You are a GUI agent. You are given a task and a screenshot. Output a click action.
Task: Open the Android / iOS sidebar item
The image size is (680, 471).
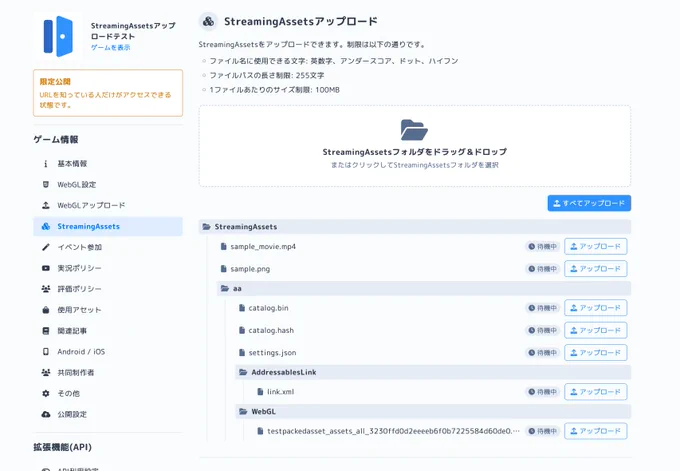pyautogui.click(x=108, y=351)
